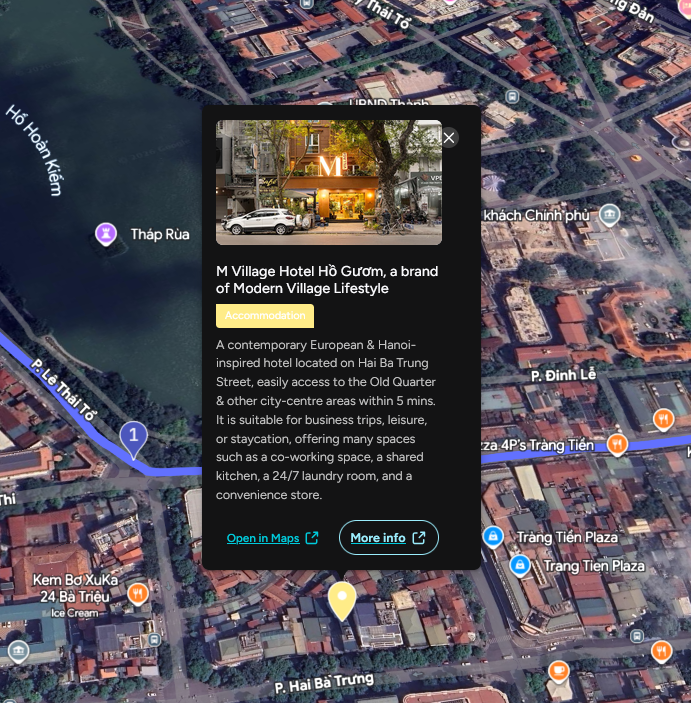Click the Tràng Tiền Plaza label
691x703 pixels.
(x=567, y=537)
